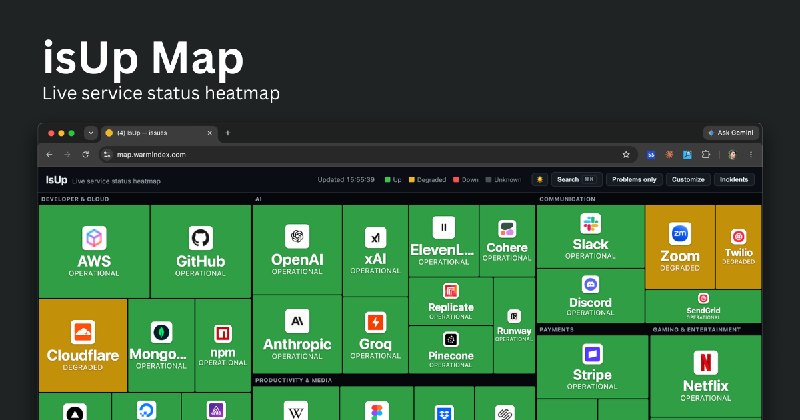Click the Groq lightning icon
This screenshot has width=800, height=420.
click(x=376, y=323)
